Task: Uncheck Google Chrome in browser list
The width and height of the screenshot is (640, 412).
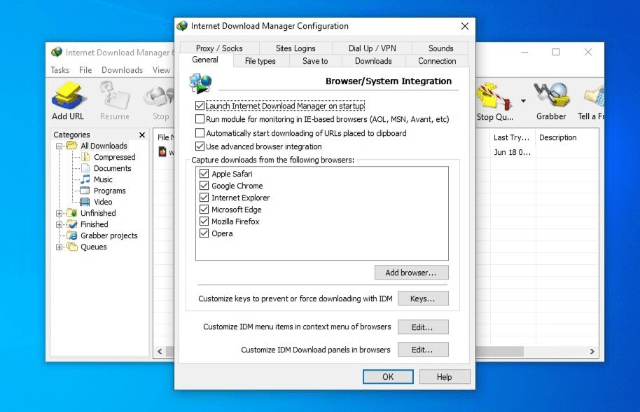Action: (205, 185)
